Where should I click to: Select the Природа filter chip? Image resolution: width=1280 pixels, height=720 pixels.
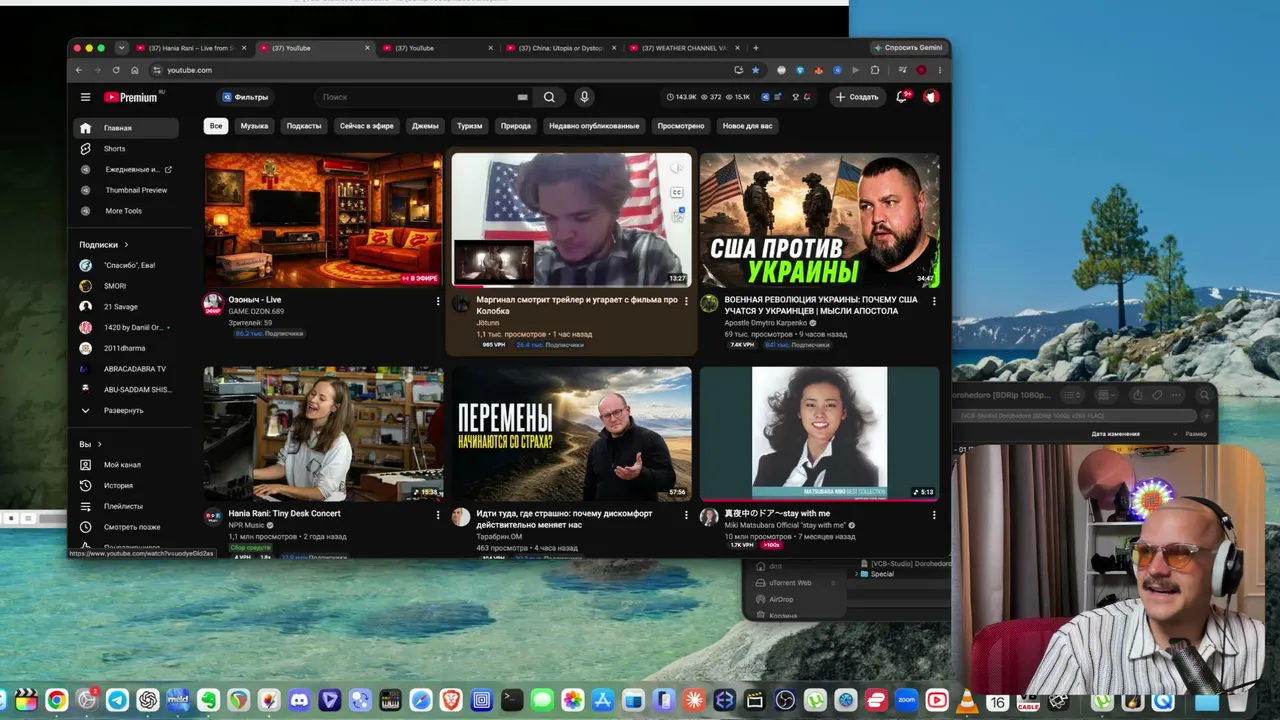pyautogui.click(x=516, y=126)
